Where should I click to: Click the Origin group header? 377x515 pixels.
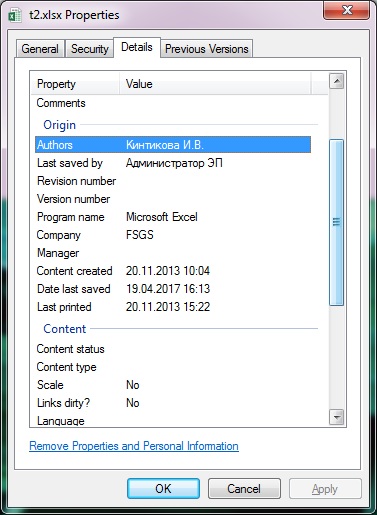[60, 125]
